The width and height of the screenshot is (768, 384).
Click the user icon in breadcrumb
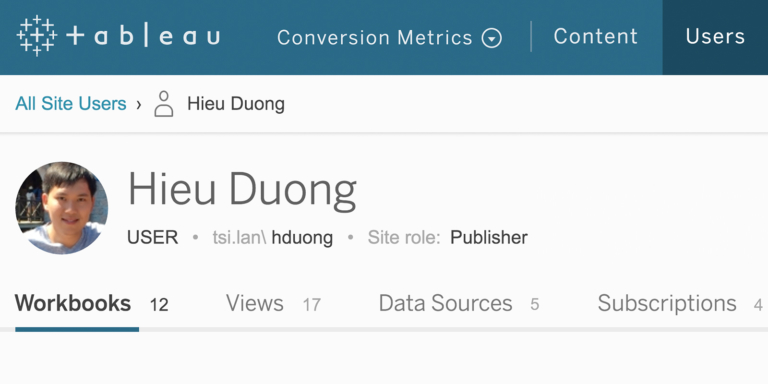[164, 104]
